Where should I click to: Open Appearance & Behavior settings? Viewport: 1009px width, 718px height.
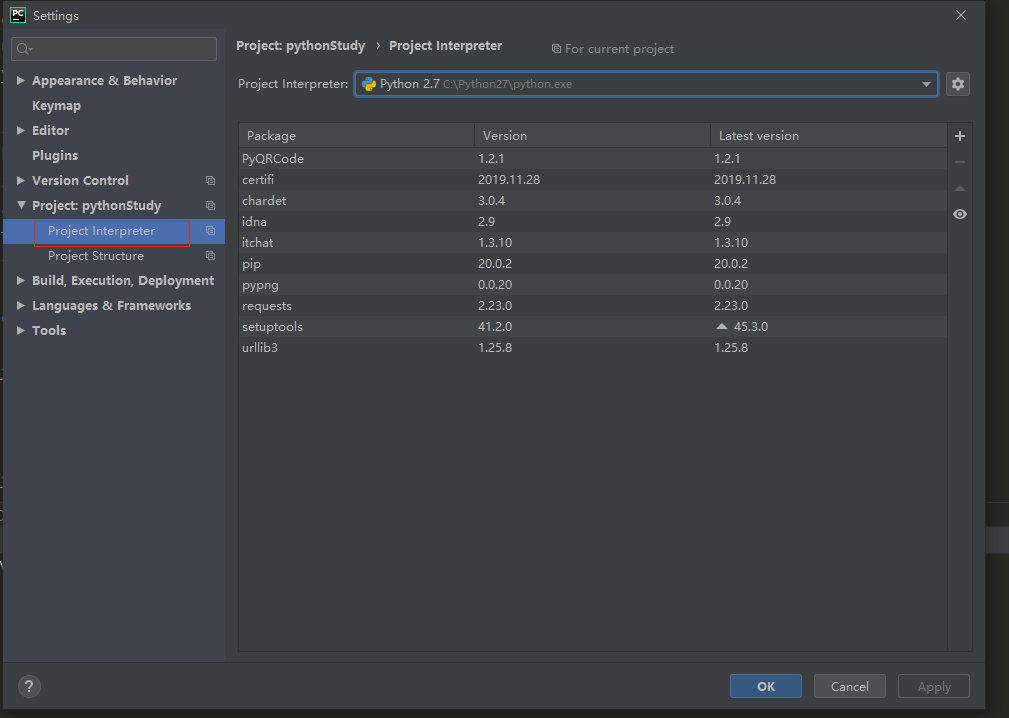[x=104, y=80]
